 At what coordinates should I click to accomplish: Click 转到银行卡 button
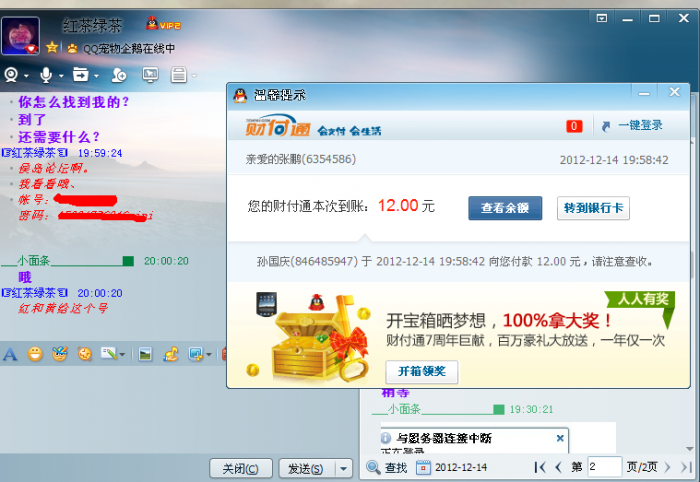coord(593,208)
